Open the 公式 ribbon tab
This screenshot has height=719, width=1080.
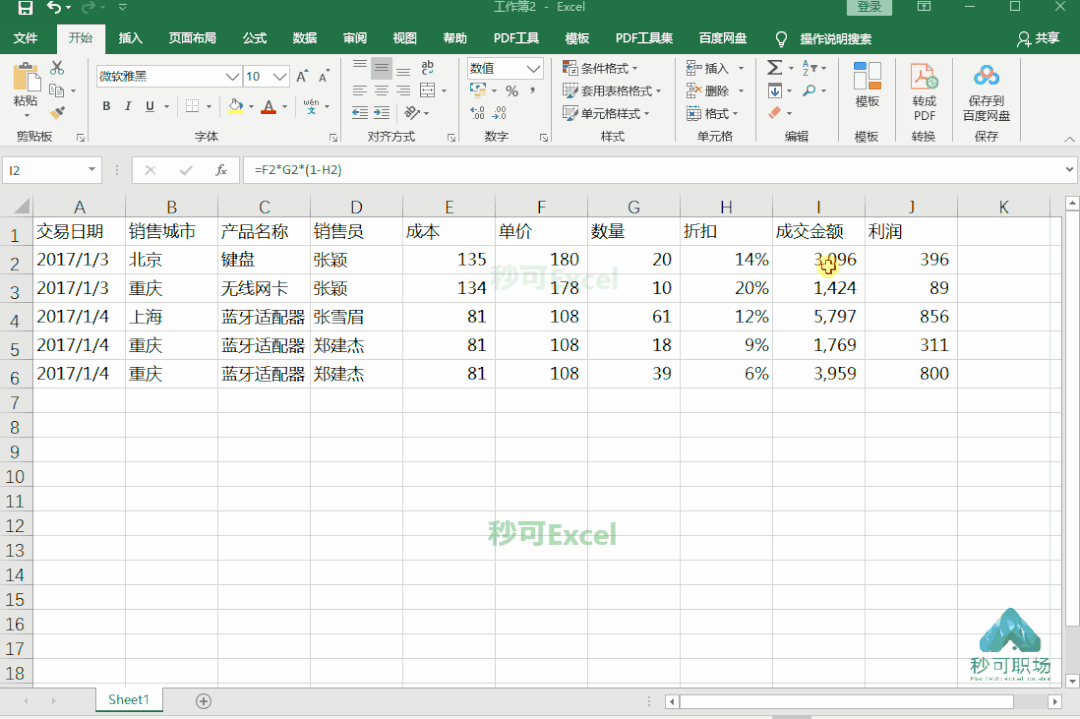click(x=254, y=38)
